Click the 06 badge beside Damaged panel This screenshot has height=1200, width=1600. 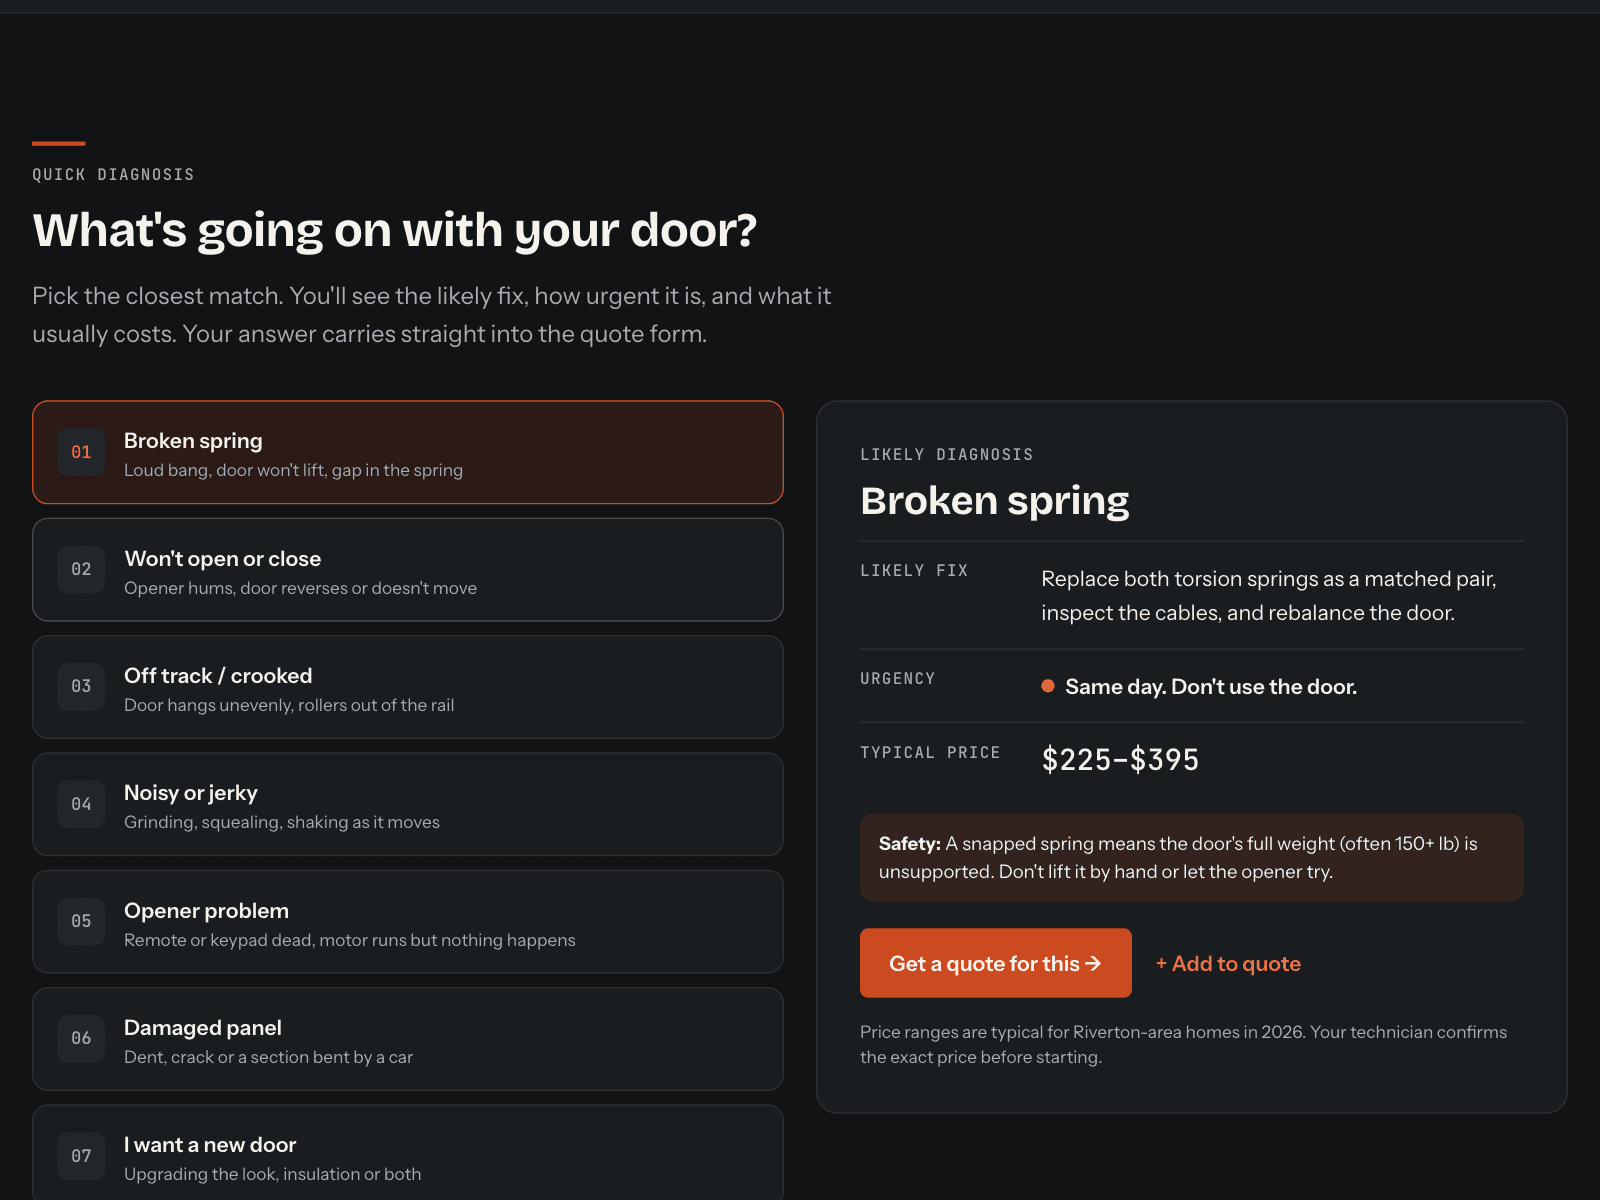pos(81,1038)
